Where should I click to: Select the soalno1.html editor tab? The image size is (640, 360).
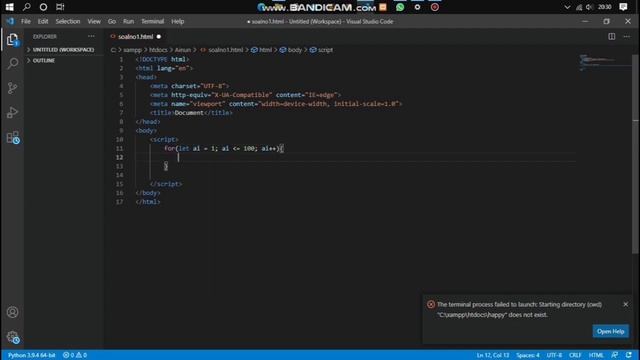136,37
